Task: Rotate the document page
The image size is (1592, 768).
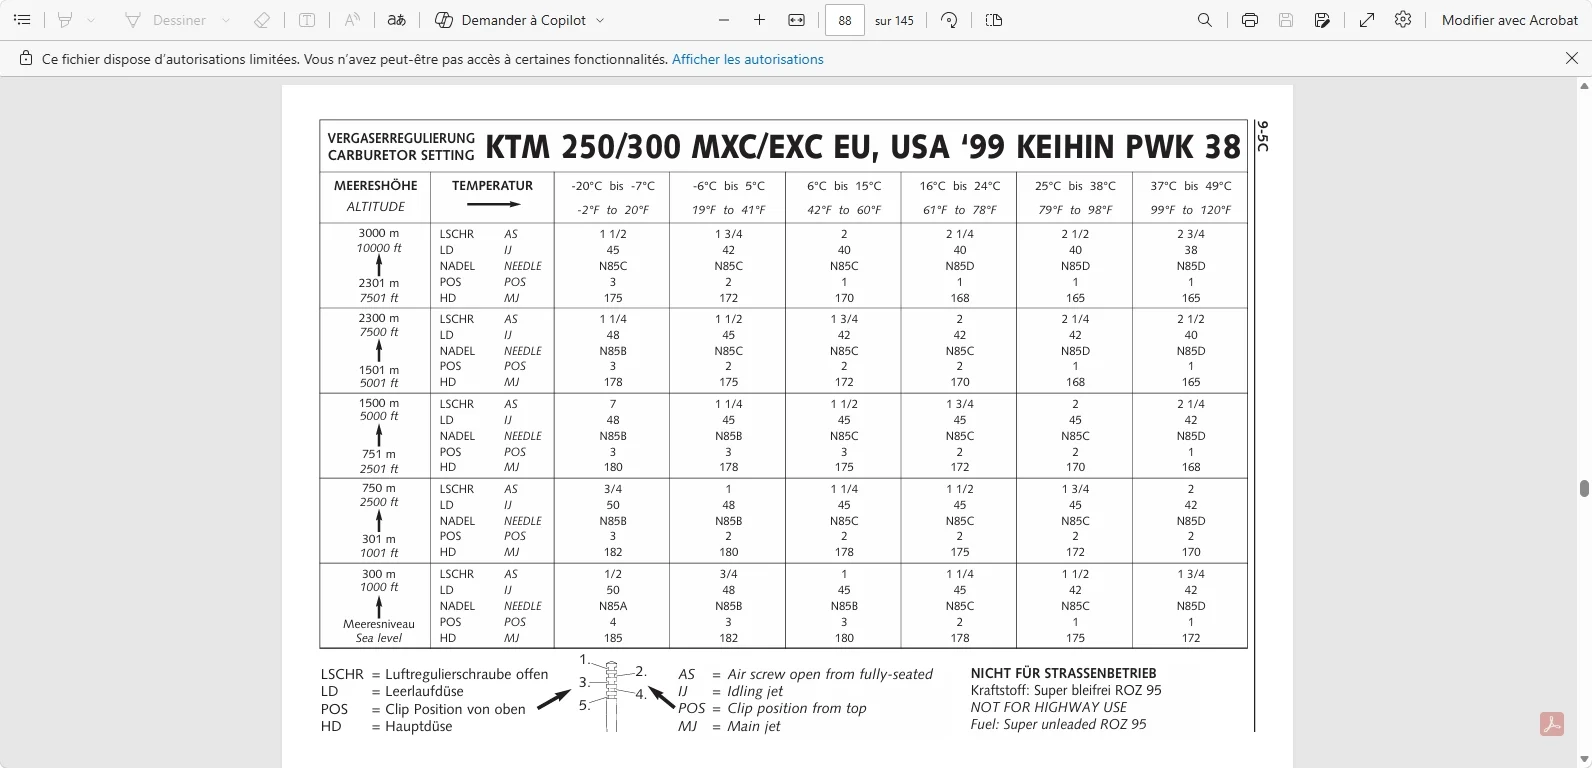Action: point(949,20)
